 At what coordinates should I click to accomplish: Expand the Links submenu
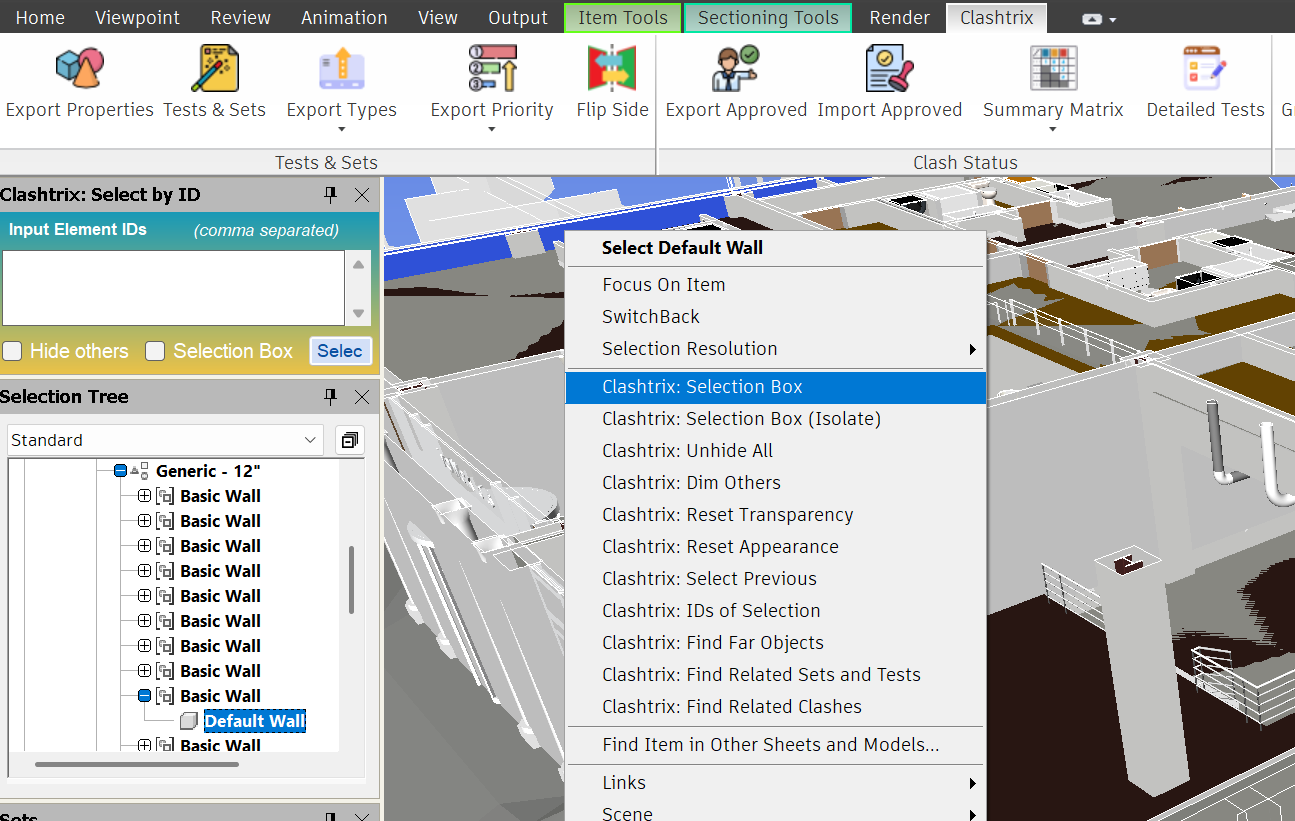(x=972, y=783)
